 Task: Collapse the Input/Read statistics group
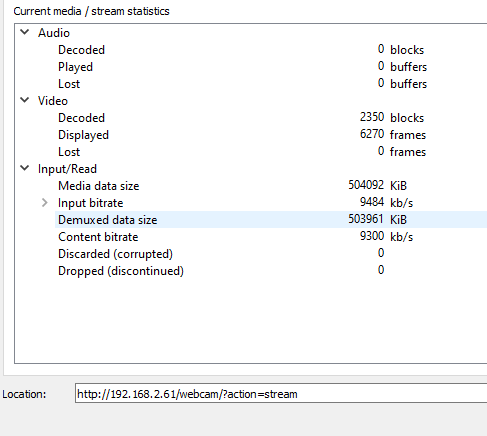click(25, 168)
